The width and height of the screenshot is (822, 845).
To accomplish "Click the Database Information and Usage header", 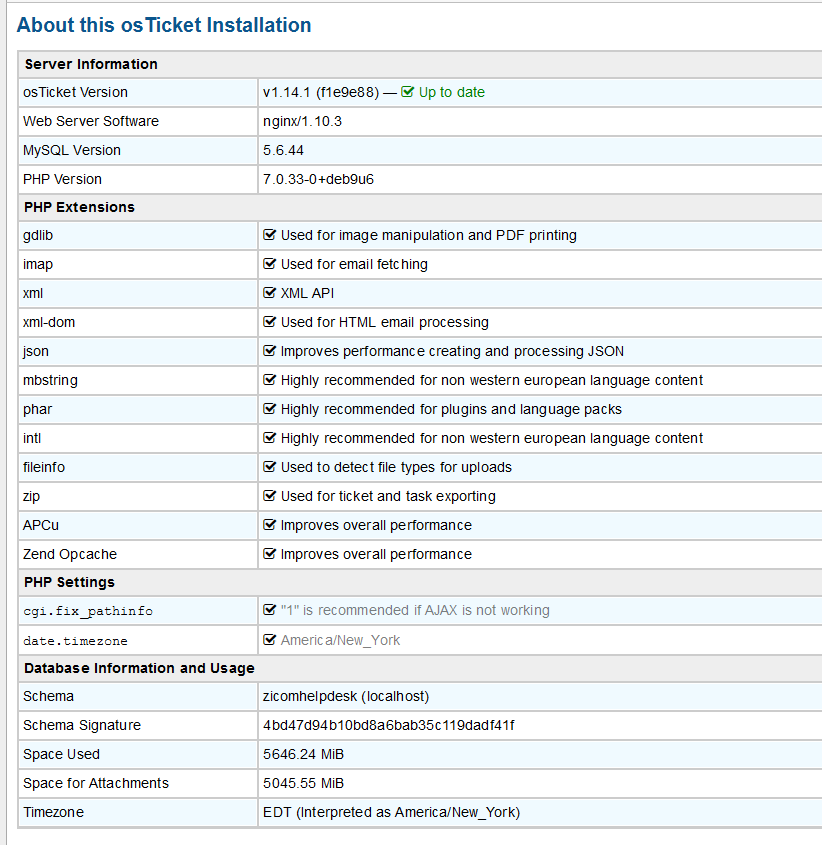I will pos(139,668).
